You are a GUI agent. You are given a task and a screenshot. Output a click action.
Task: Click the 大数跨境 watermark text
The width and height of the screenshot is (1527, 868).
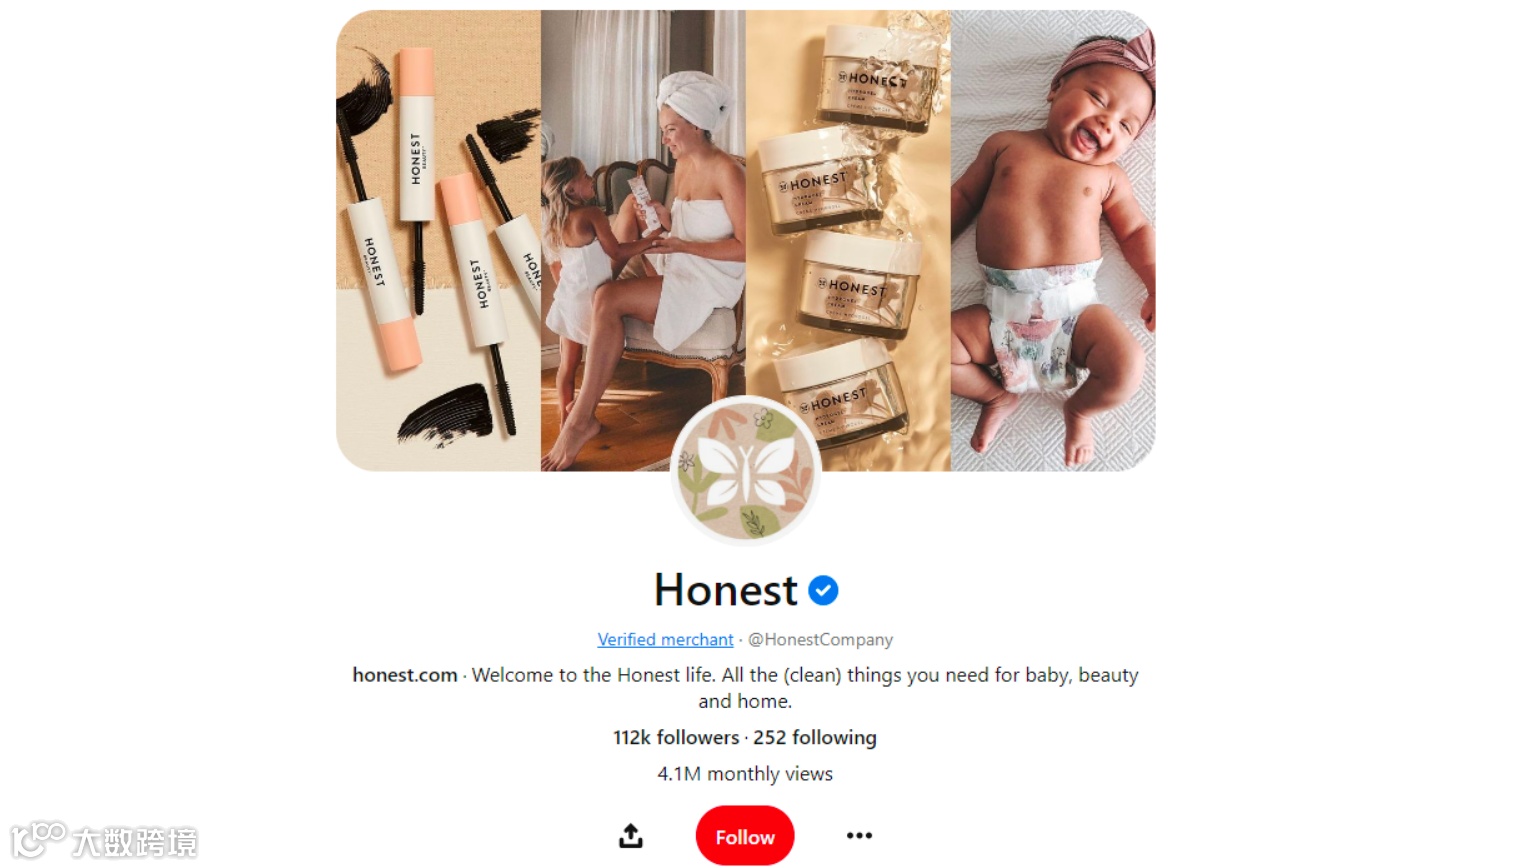pos(135,842)
